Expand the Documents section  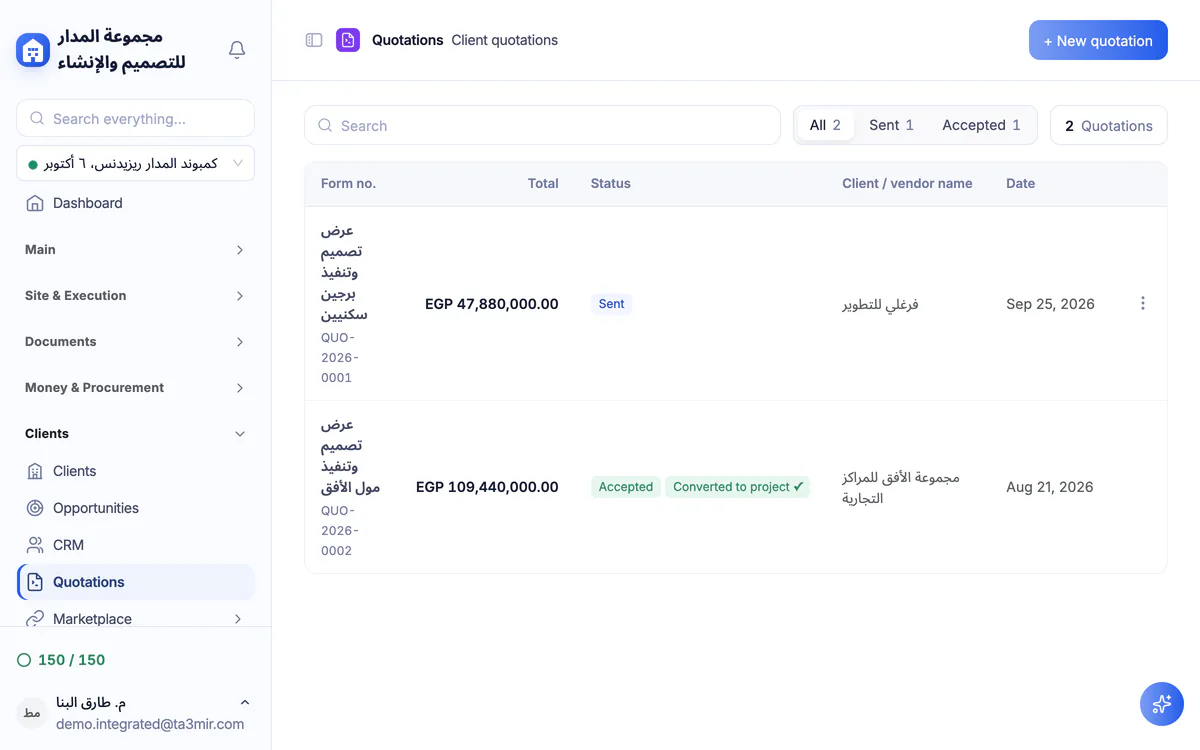pyautogui.click(x=135, y=342)
